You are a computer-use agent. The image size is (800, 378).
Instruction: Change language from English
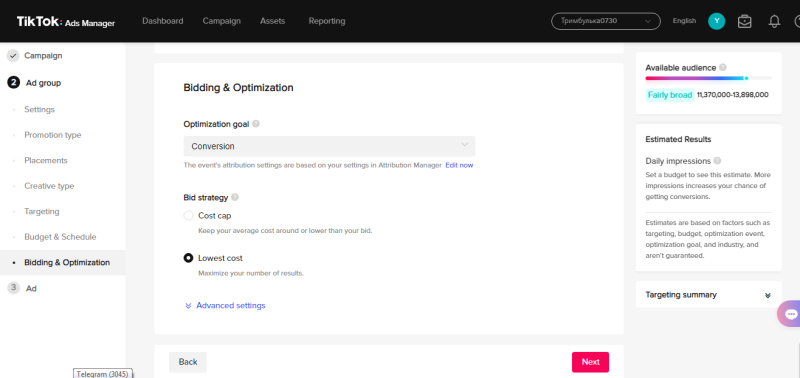pos(684,21)
